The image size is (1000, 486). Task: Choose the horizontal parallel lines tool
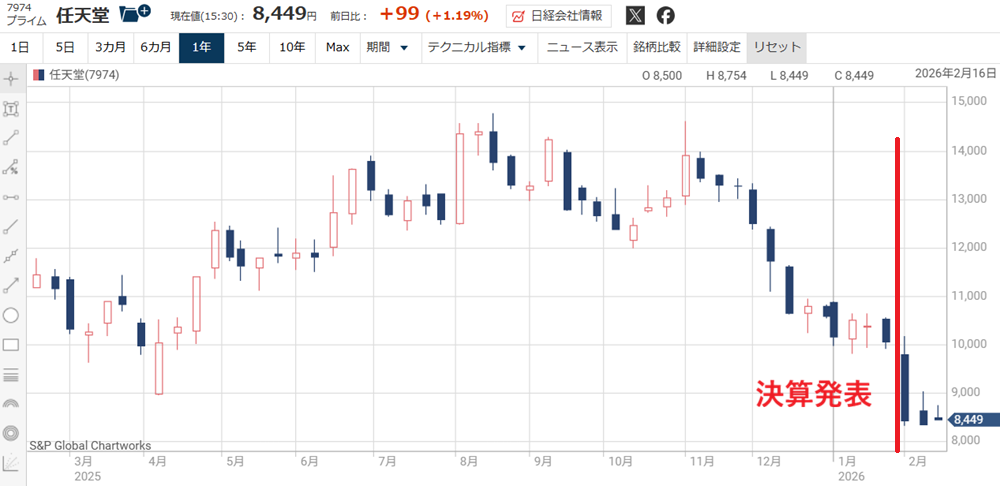[12, 375]
